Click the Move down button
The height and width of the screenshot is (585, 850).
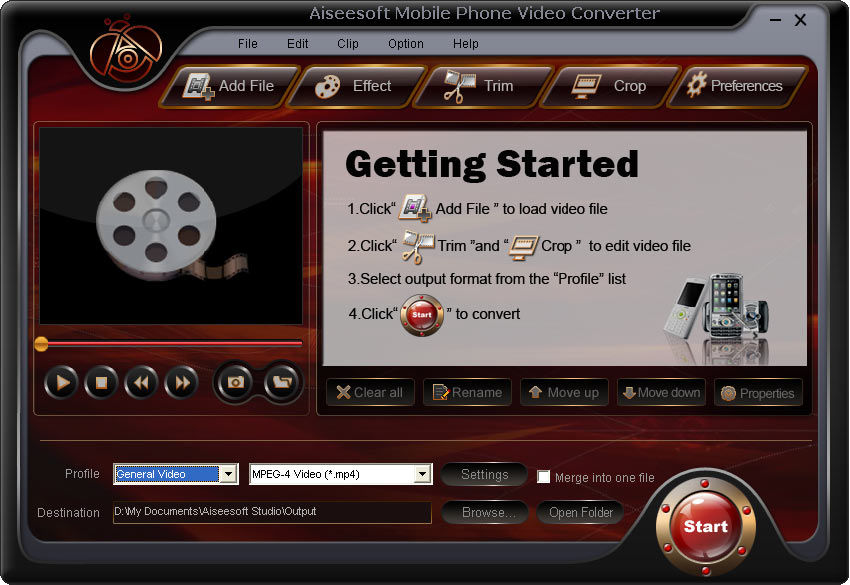click(x=661, y=393)
